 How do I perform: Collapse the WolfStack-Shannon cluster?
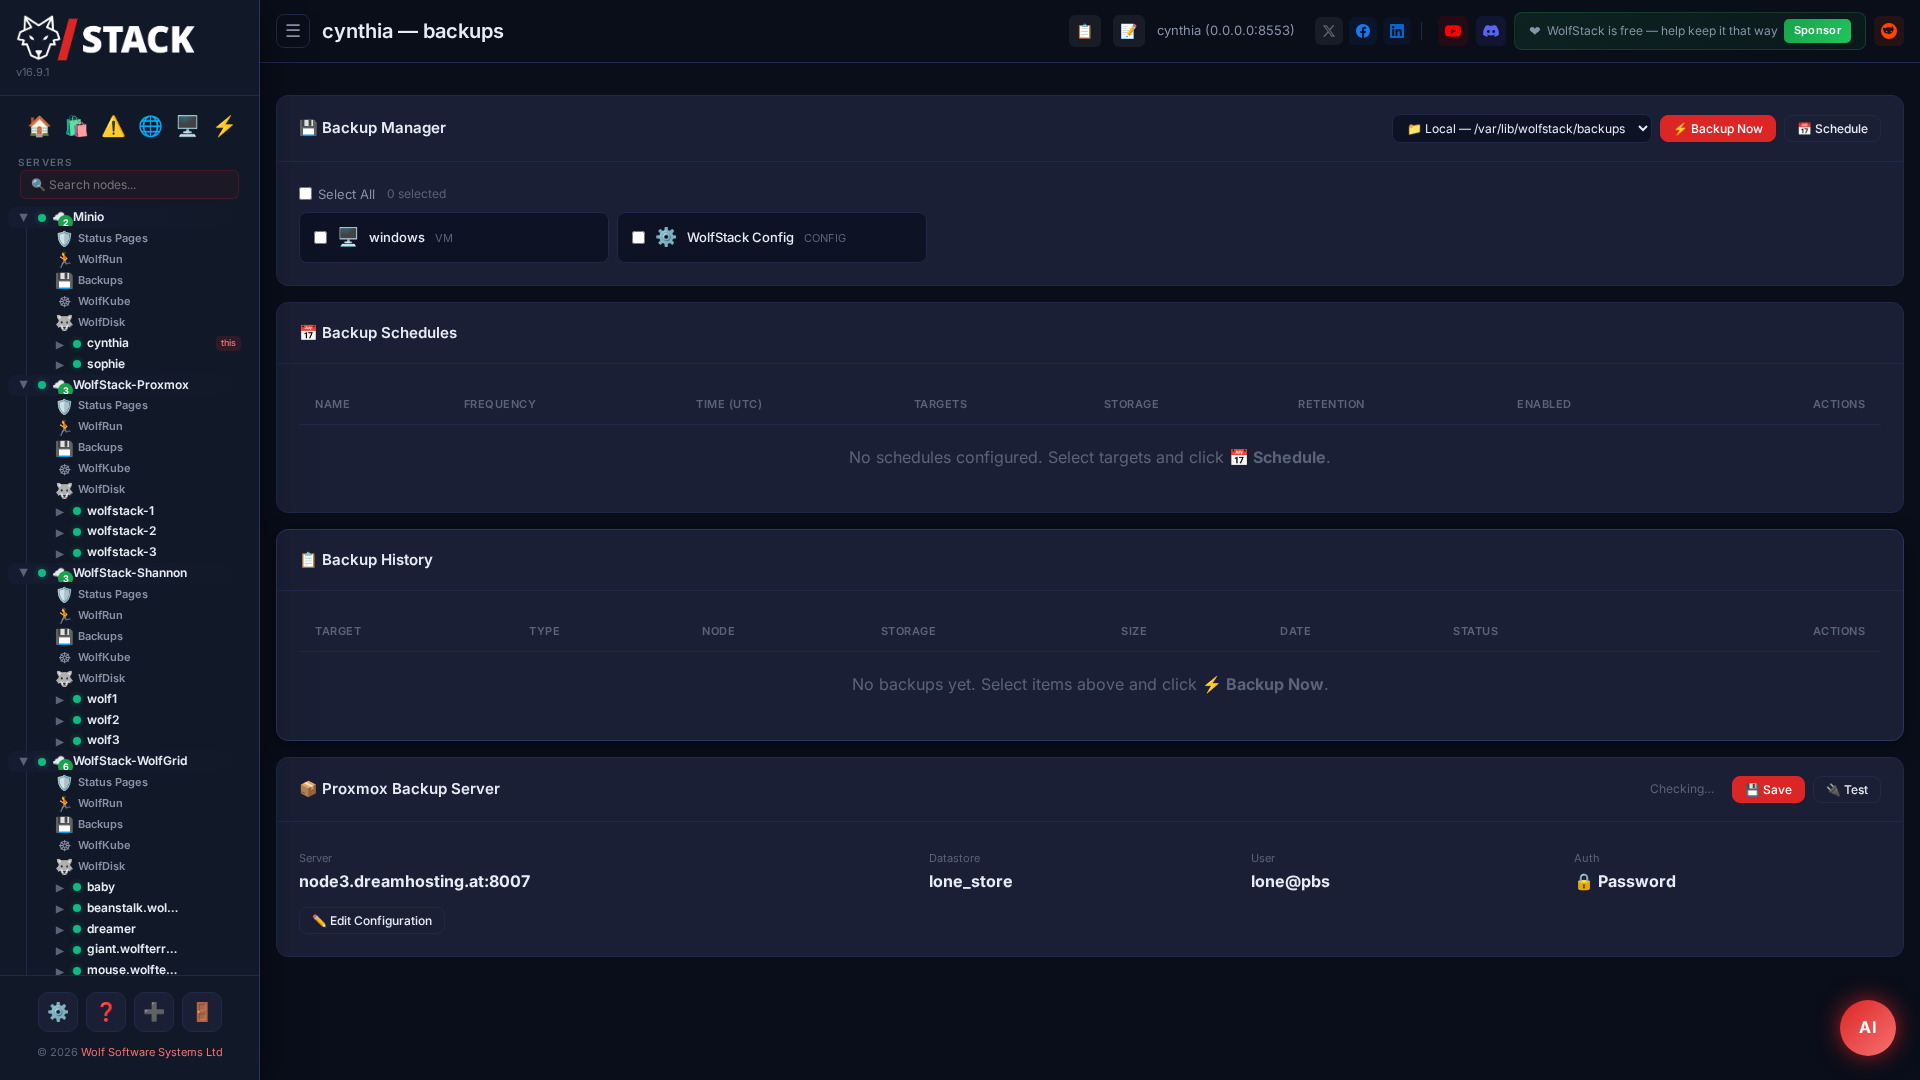[23, 573]
